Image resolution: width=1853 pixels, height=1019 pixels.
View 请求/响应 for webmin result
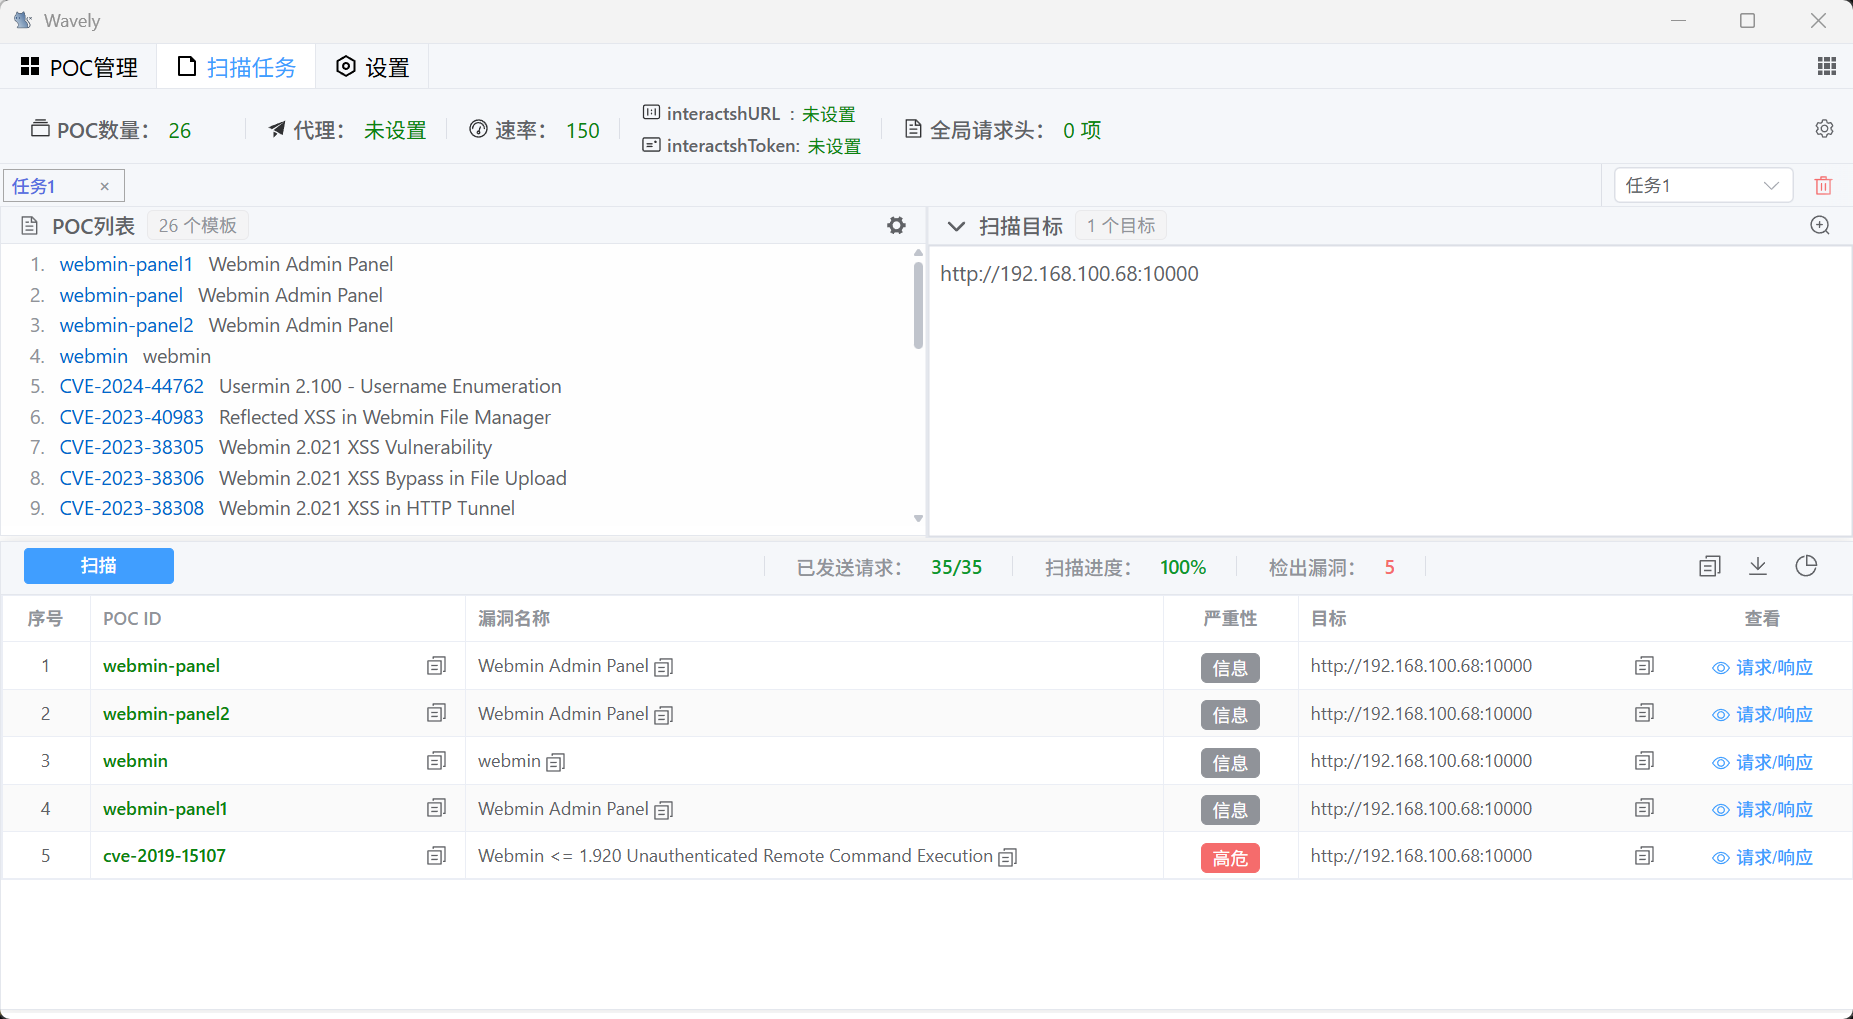(x=1762, y=762)
